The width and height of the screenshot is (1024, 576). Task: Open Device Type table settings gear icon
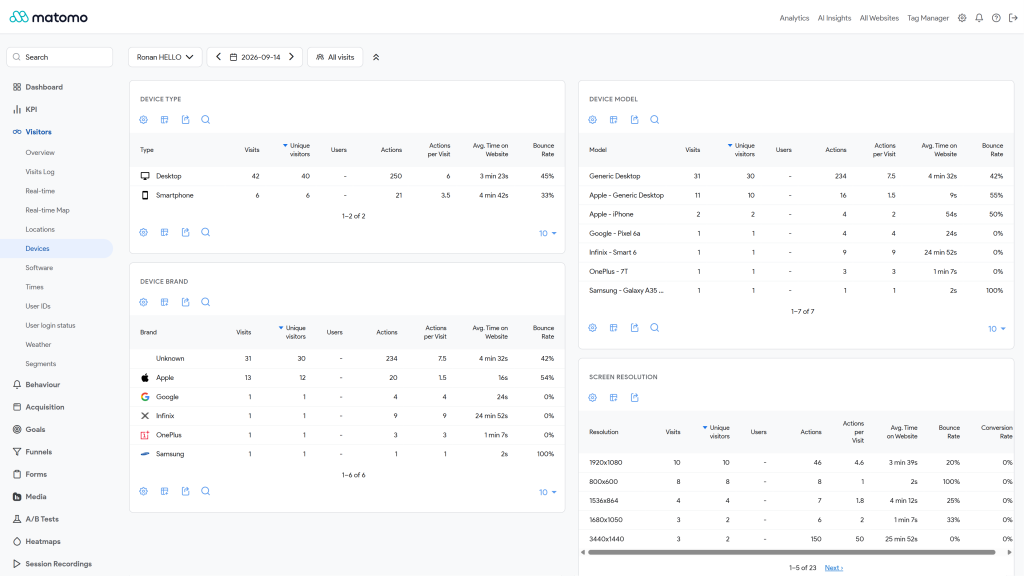pyautogui.click(x=144, y=120)
